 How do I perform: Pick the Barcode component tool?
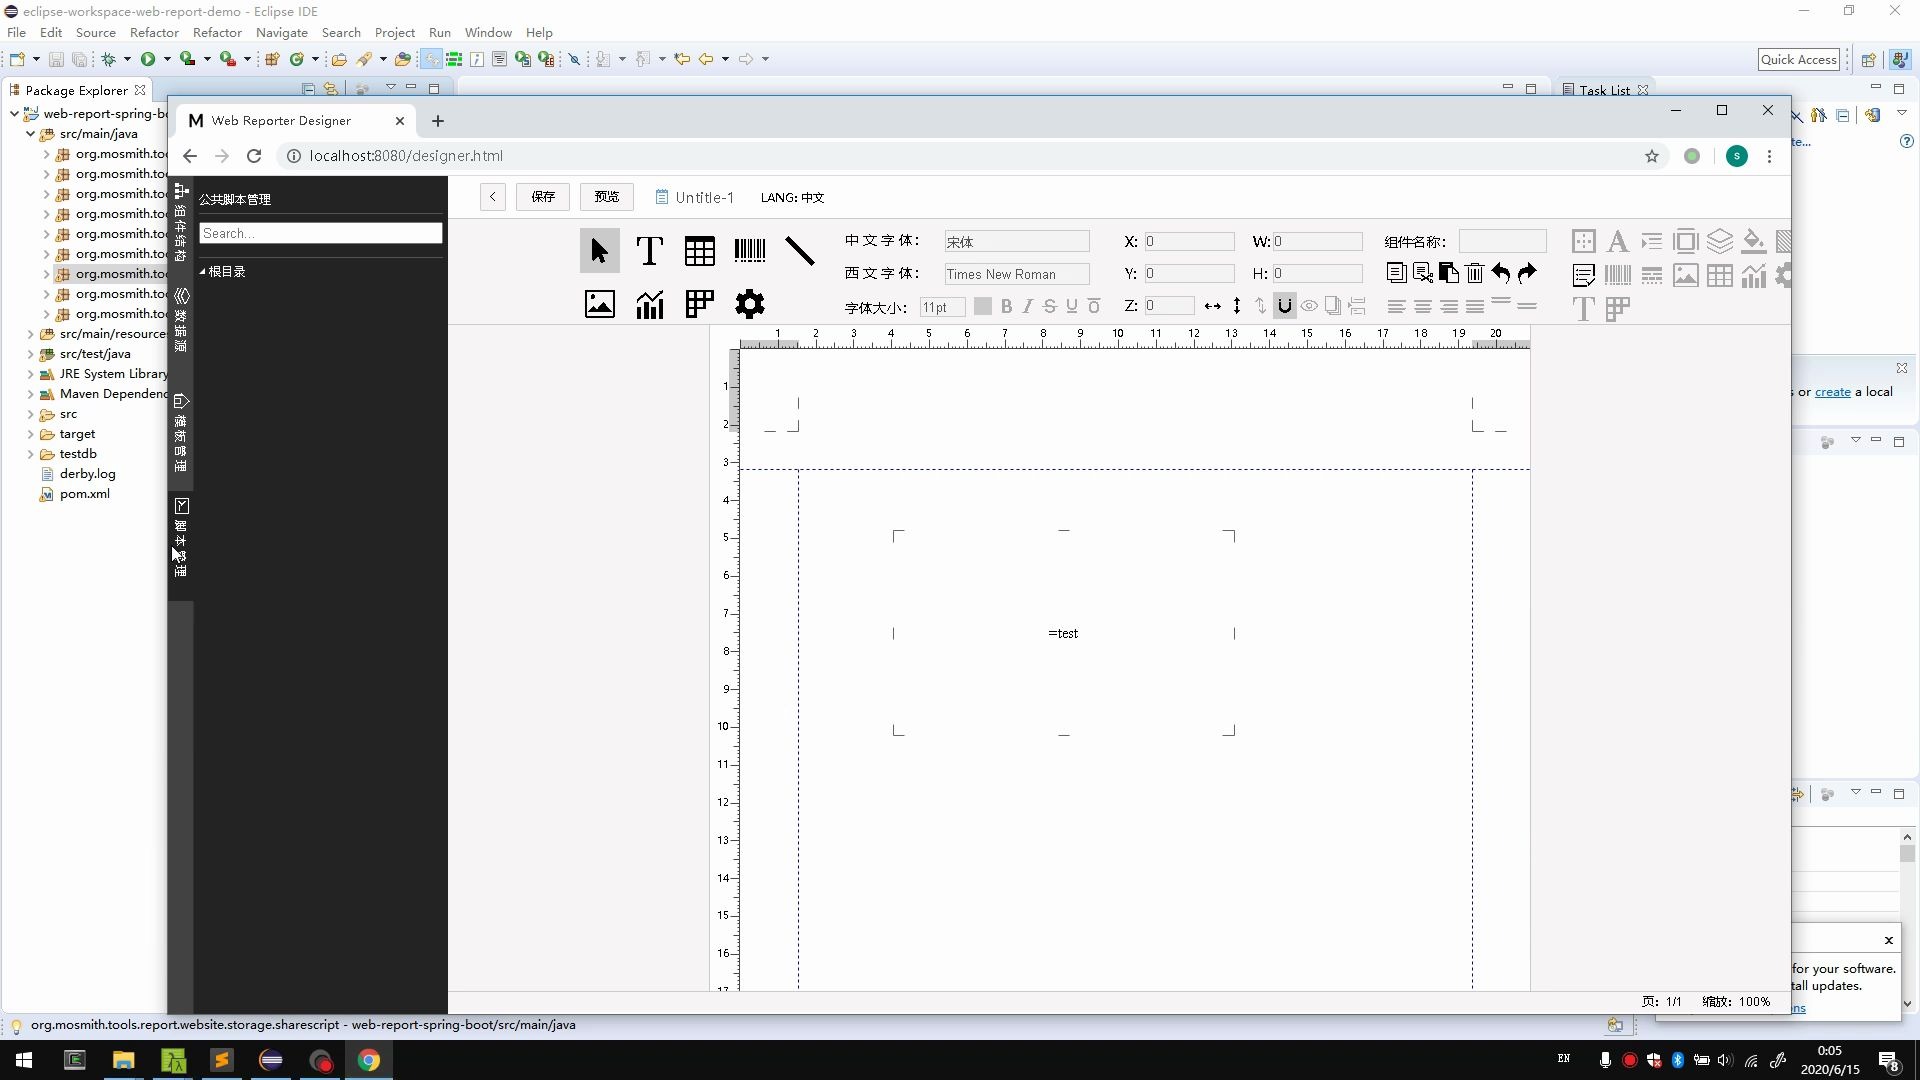749,251
